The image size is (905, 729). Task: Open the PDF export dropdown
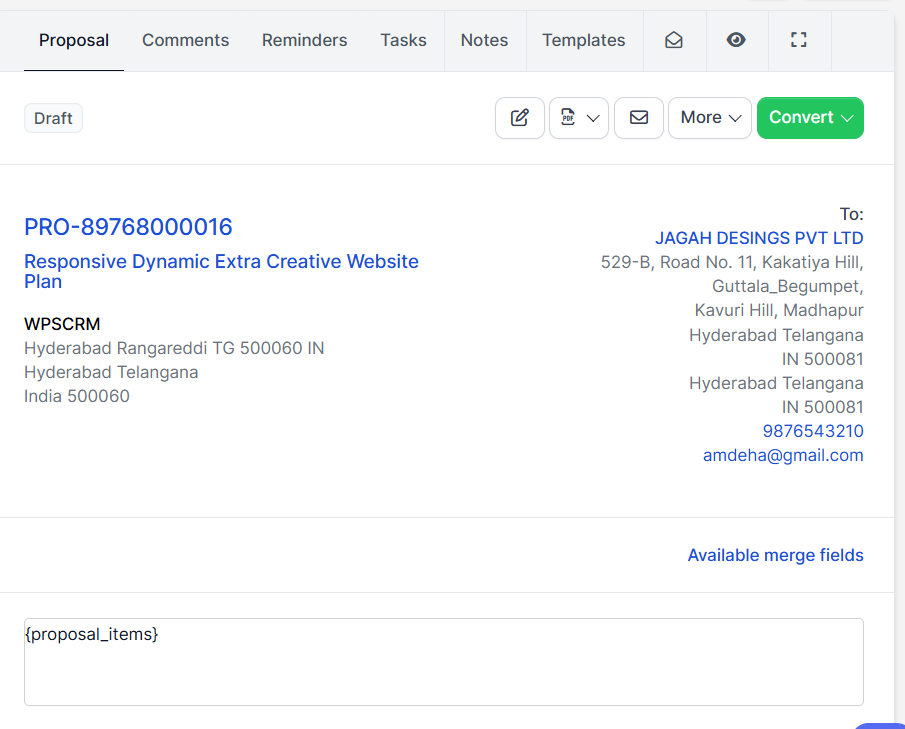point(579,118)
